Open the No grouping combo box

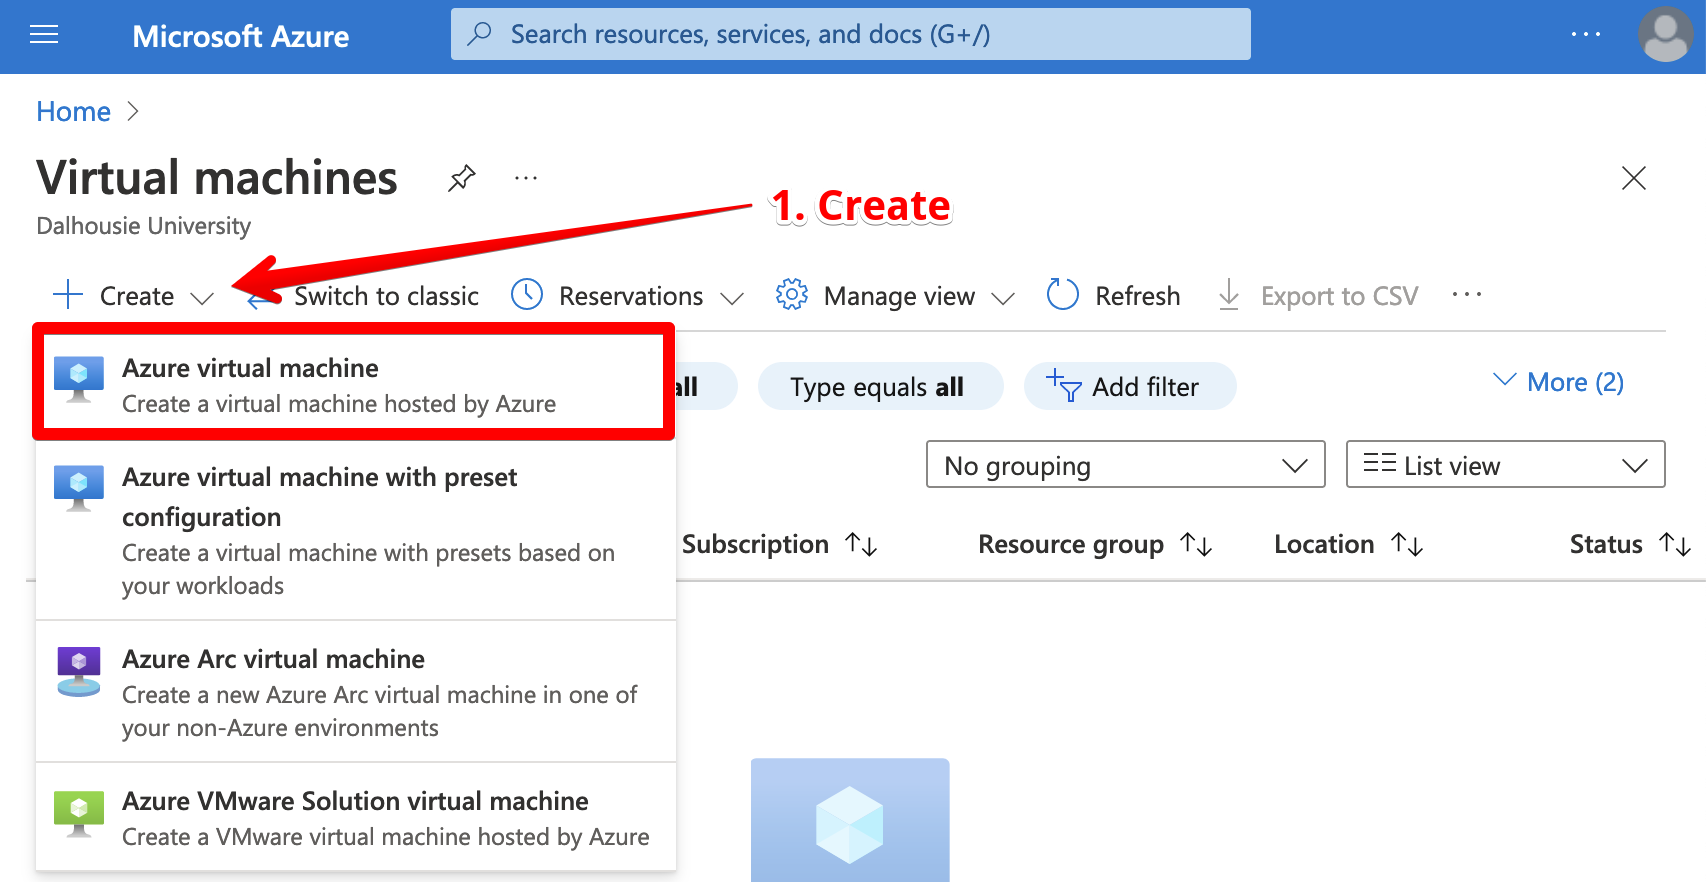pos(1125,465)
